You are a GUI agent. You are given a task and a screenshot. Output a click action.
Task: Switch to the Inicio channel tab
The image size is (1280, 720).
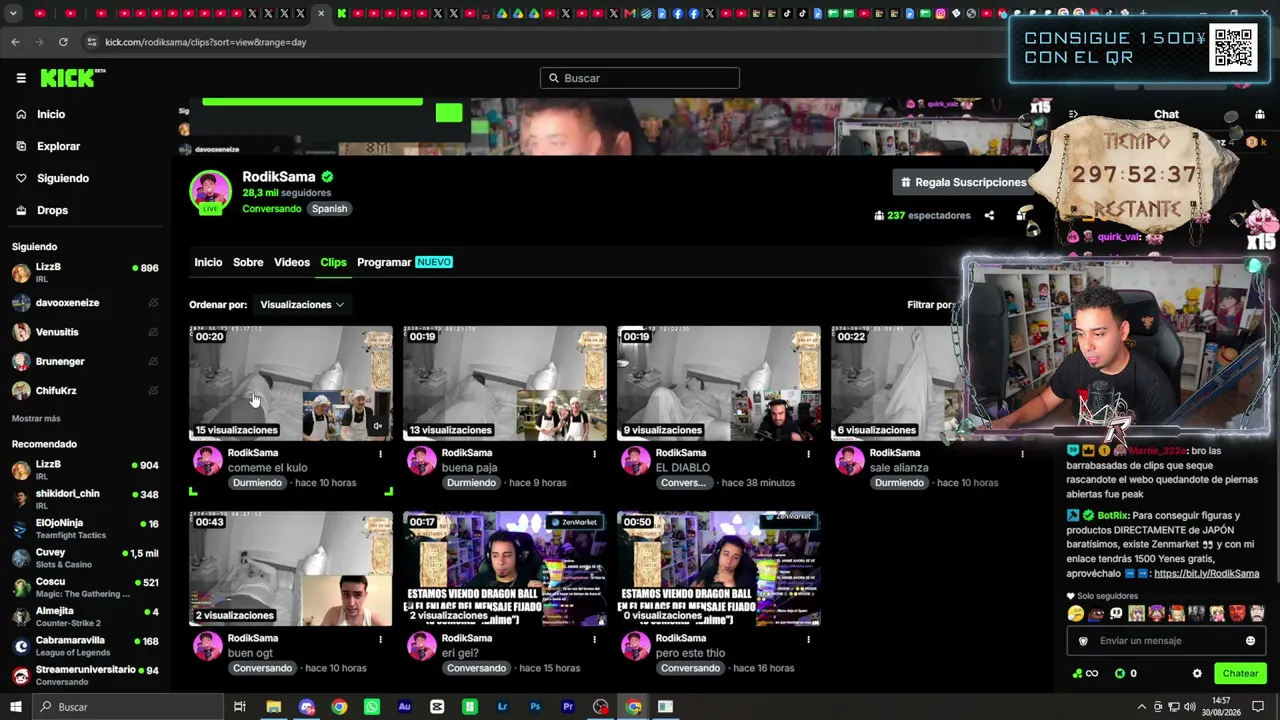pyautogui.click(x=208, y=262)
